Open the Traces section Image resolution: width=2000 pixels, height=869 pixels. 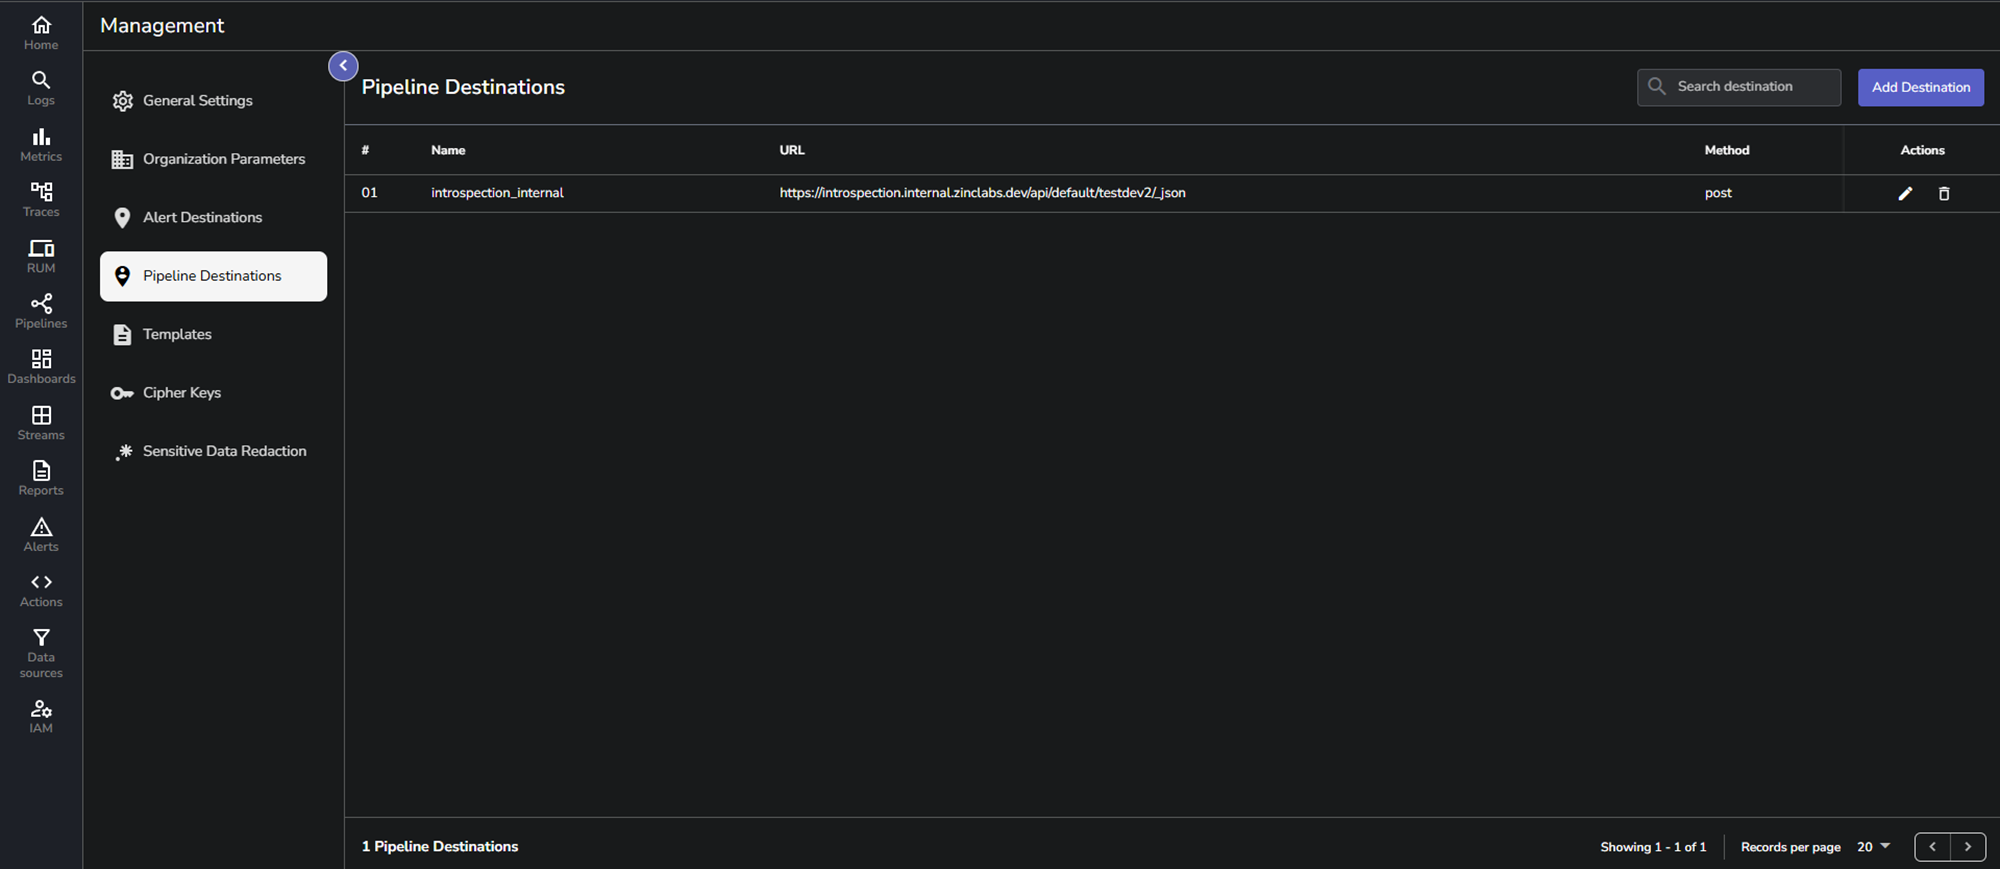pos(41,199)
